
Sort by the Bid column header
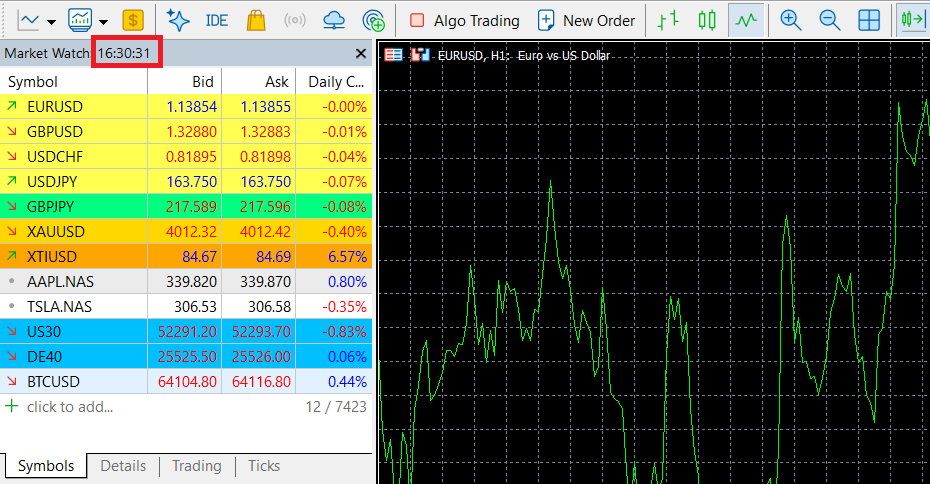pyautogui.click(x=184, y=82)
